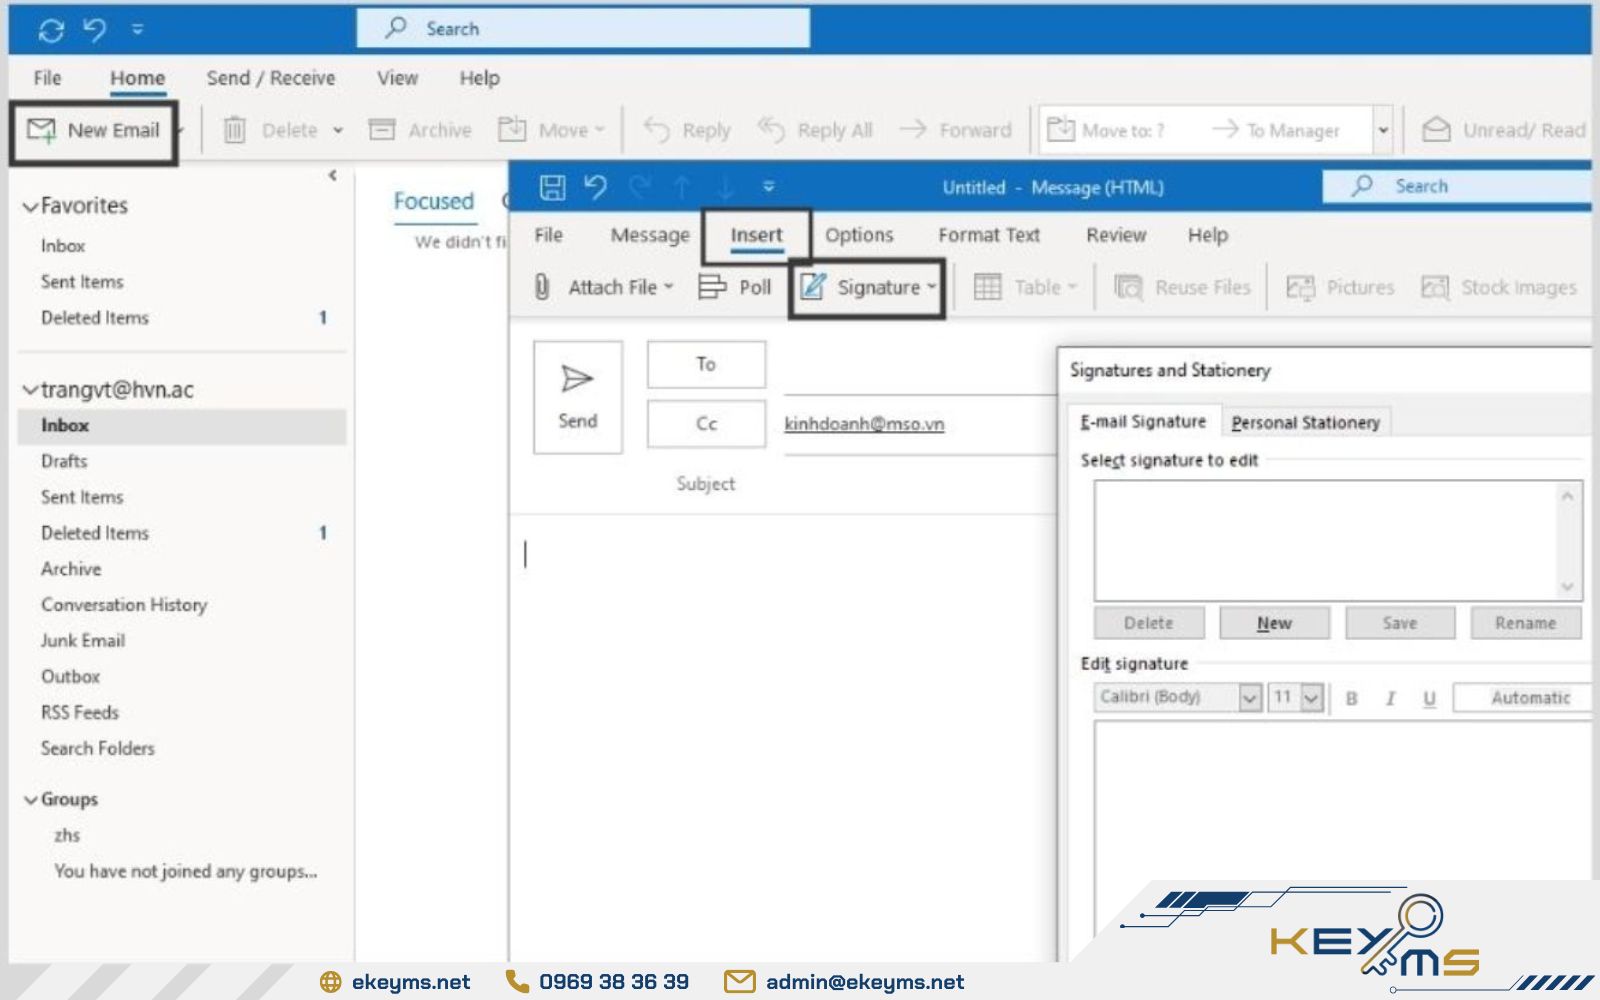The width and height of the screenshot is (1600, 1000).
Task: Select the Outbox folder
Action: 70,677
